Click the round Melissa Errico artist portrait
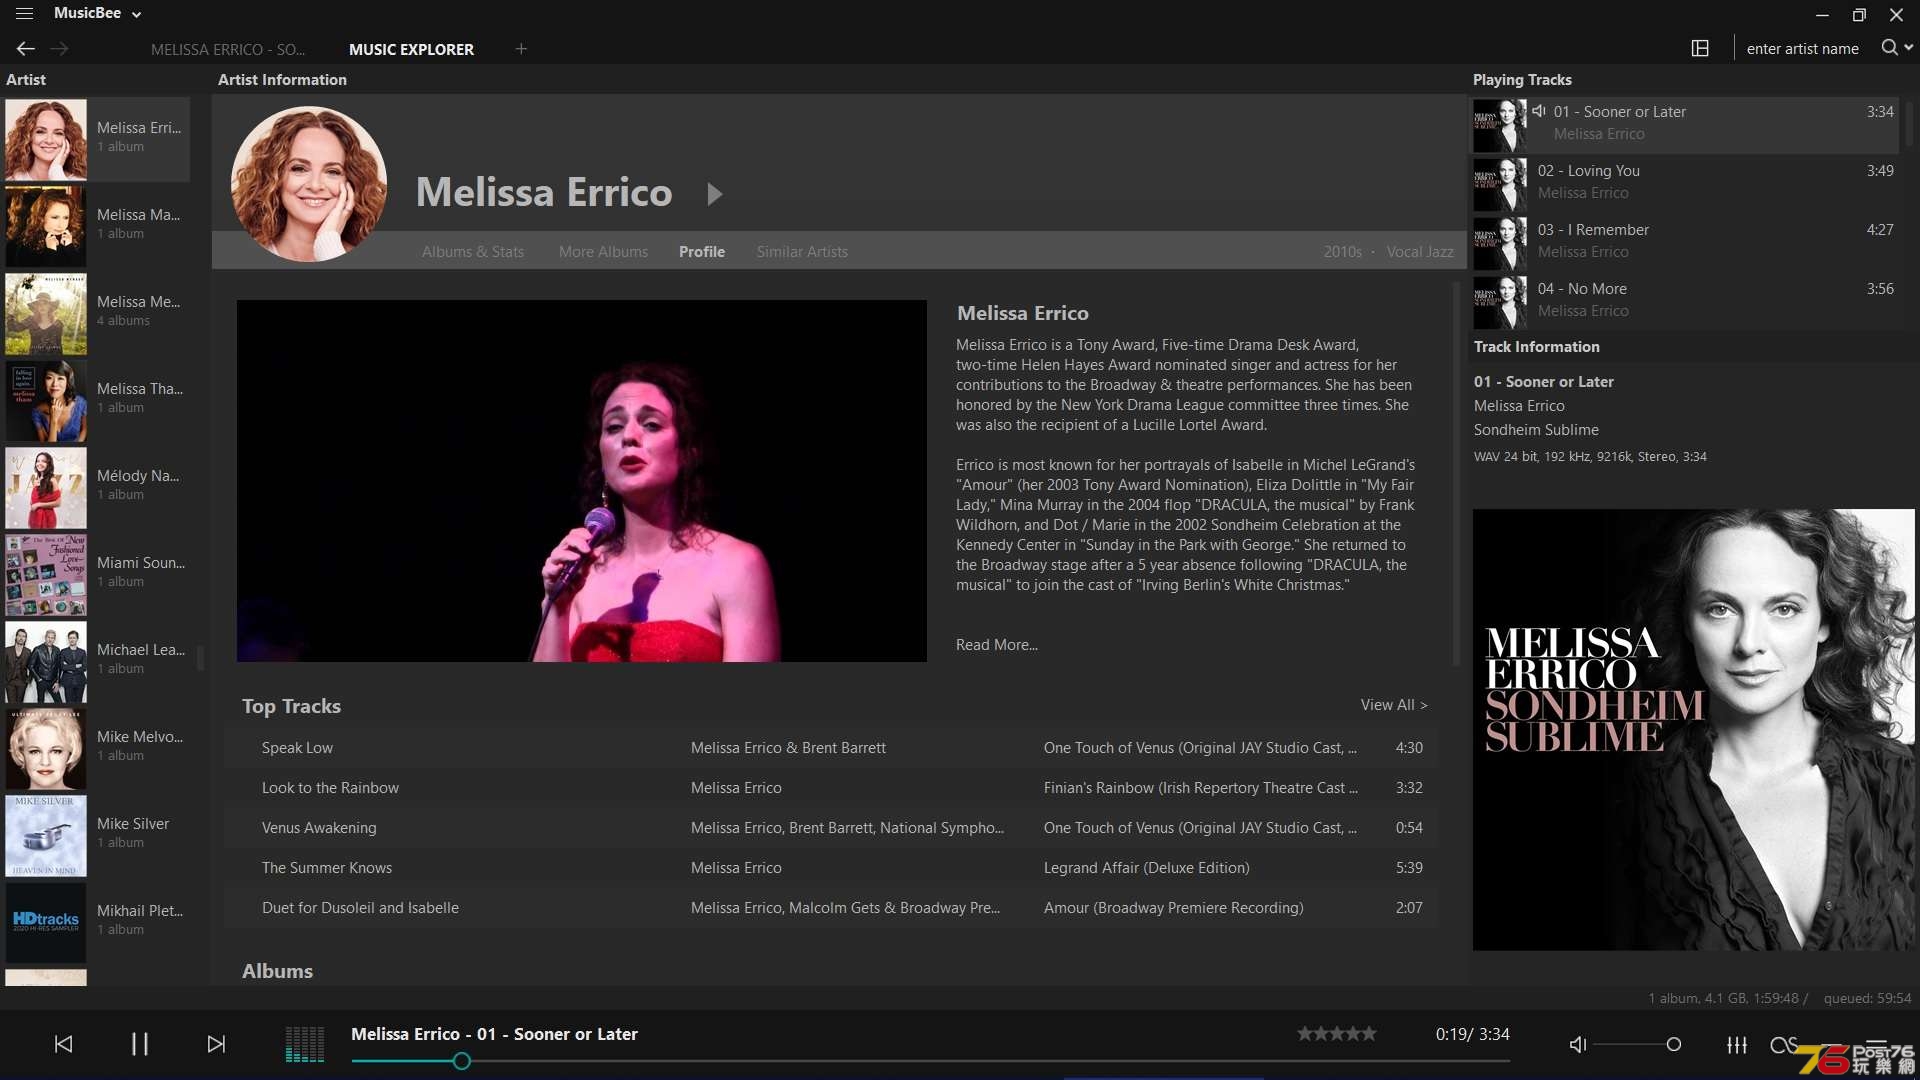The image size is (1920, 1080). pyautogui.click(x=309, y=184)
